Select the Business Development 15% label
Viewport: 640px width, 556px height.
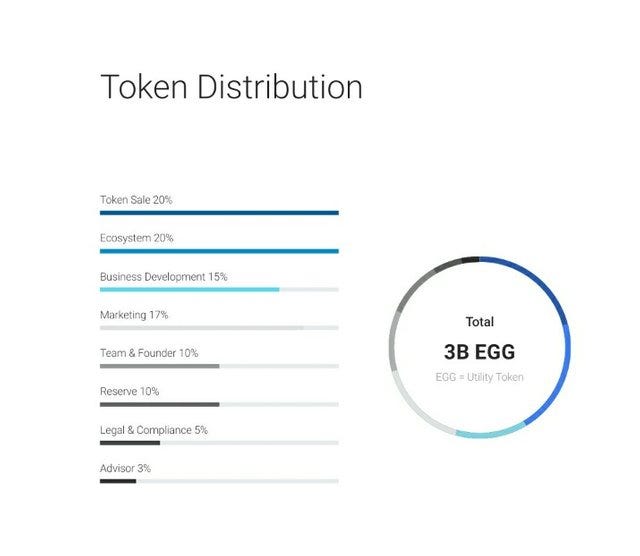coord(164,277)
